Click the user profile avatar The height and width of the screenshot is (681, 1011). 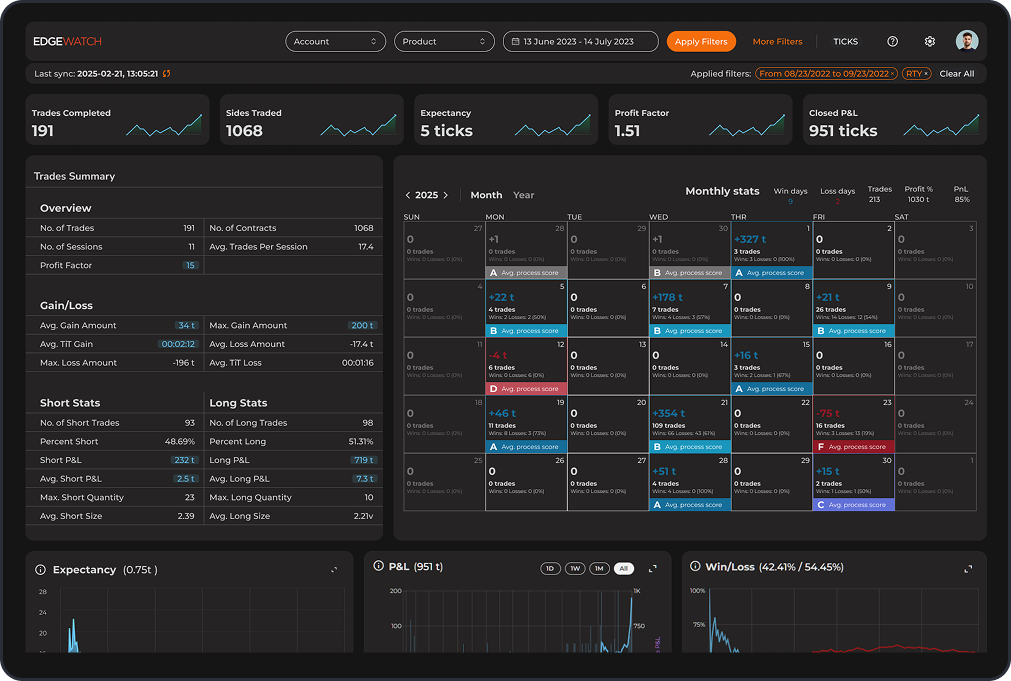[966, 41]
